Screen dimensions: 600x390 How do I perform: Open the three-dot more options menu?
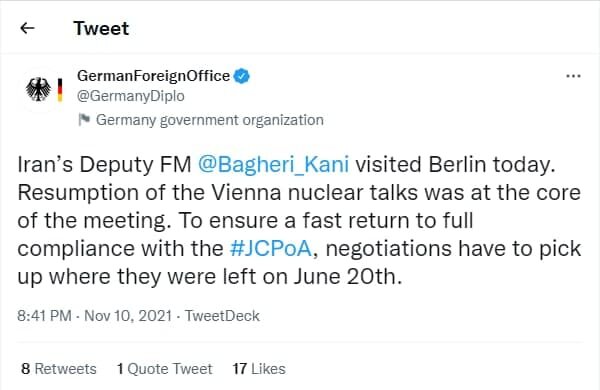tap(573, 76)
